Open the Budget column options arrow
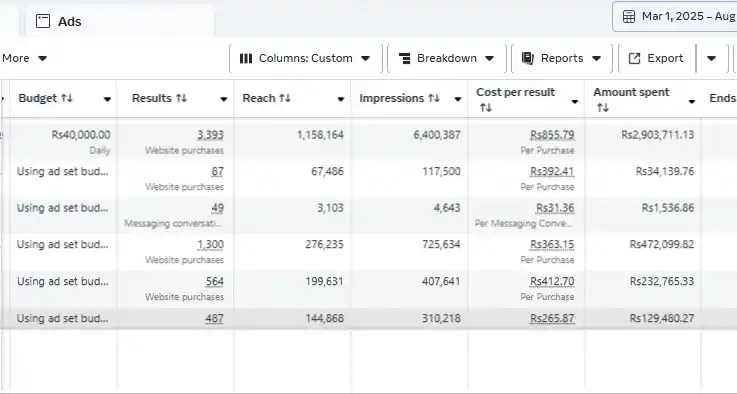Viewport: 737px width, 394px height. click(107, 99)
